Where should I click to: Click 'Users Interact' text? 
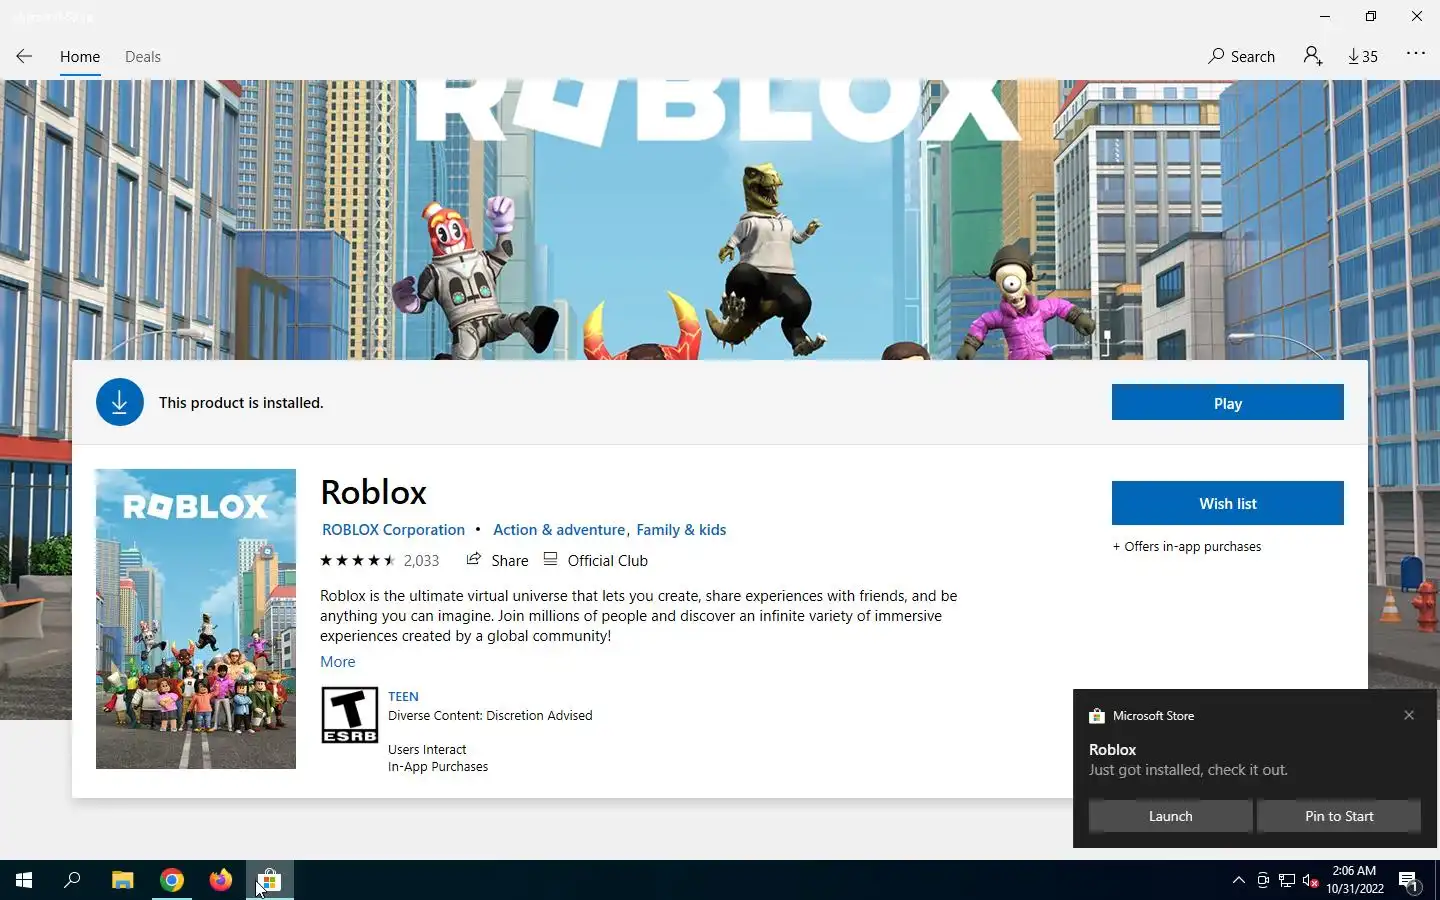point(427,750)
